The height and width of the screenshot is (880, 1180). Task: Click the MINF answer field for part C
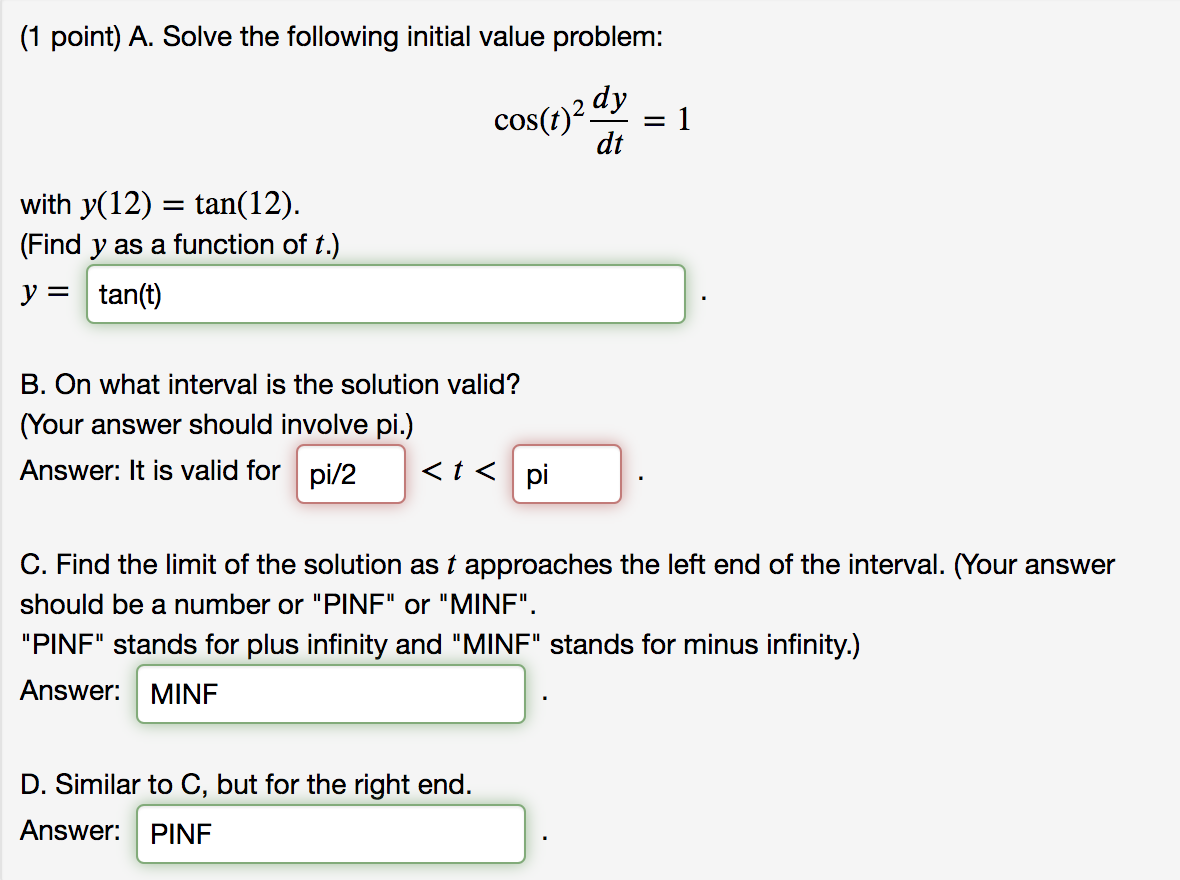point(330,693)
